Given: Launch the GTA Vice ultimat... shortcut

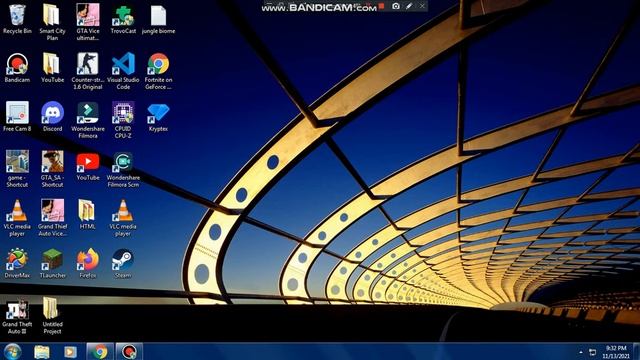Looking at the screenshot, I should [x=88, y=22].
